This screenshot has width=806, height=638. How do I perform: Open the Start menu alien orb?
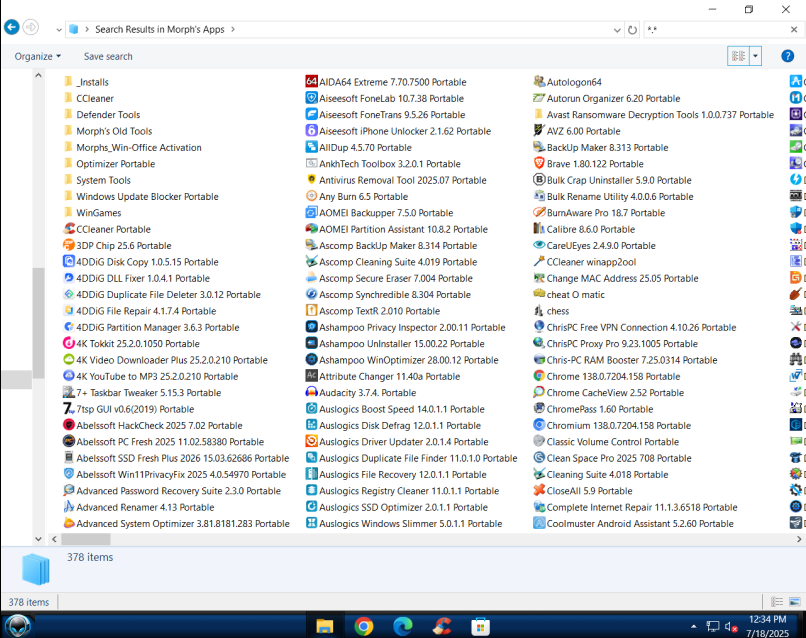[17, 626]
